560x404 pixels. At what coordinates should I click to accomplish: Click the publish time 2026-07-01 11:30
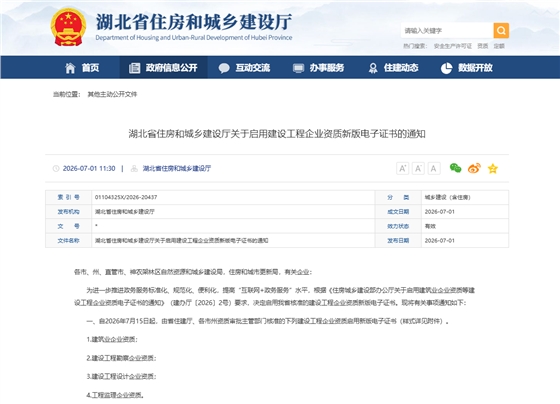pyautogui.click(x=89, y=168)
